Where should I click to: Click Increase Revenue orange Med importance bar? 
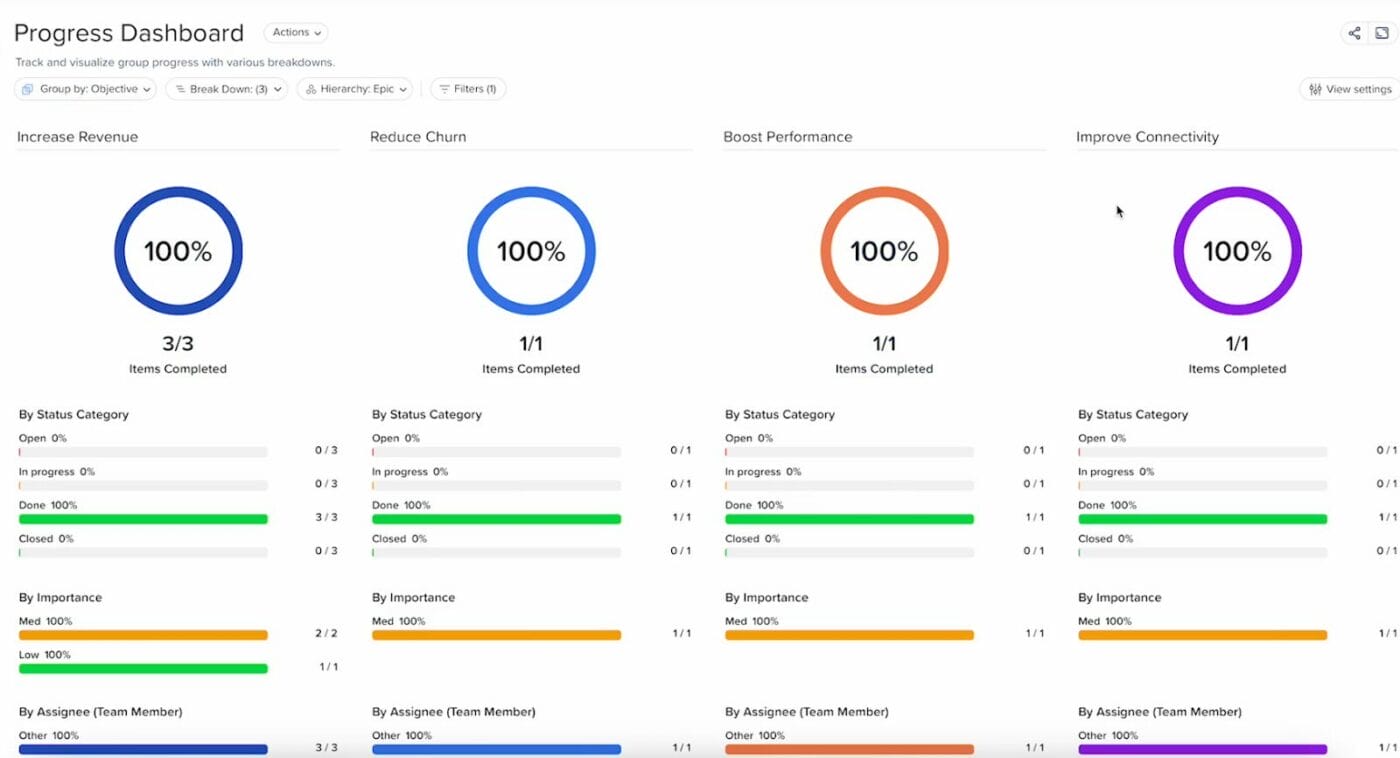click(143, 635)
